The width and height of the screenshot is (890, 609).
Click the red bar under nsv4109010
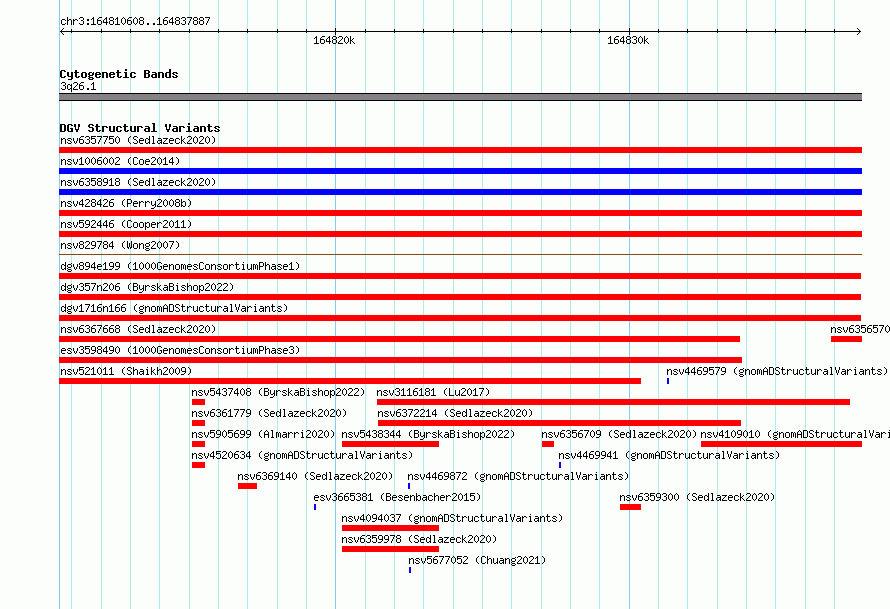click(782, 444)
